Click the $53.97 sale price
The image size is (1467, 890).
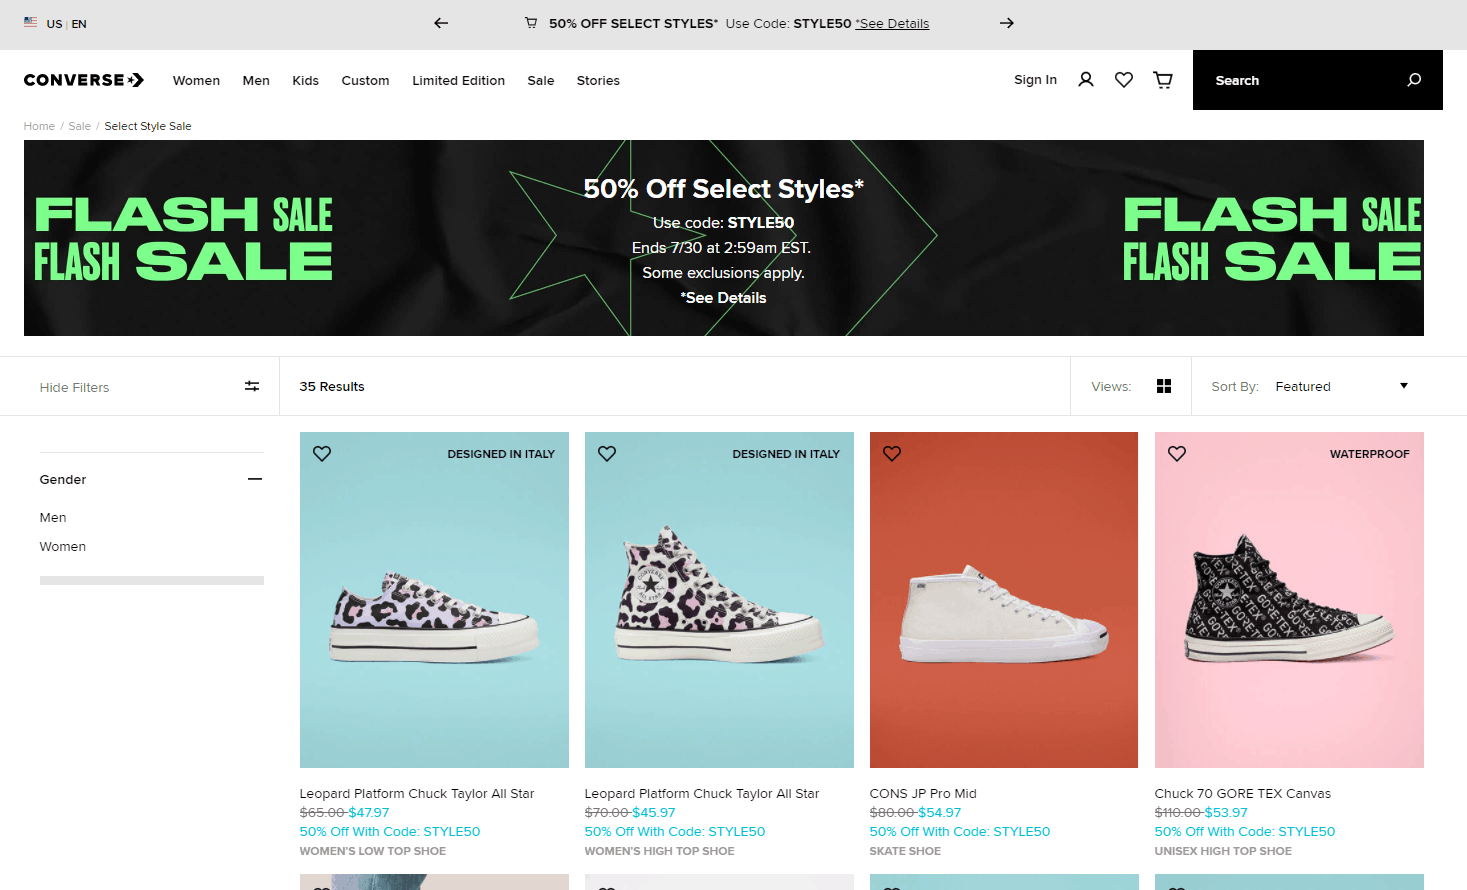click(x=1226, y=812)
